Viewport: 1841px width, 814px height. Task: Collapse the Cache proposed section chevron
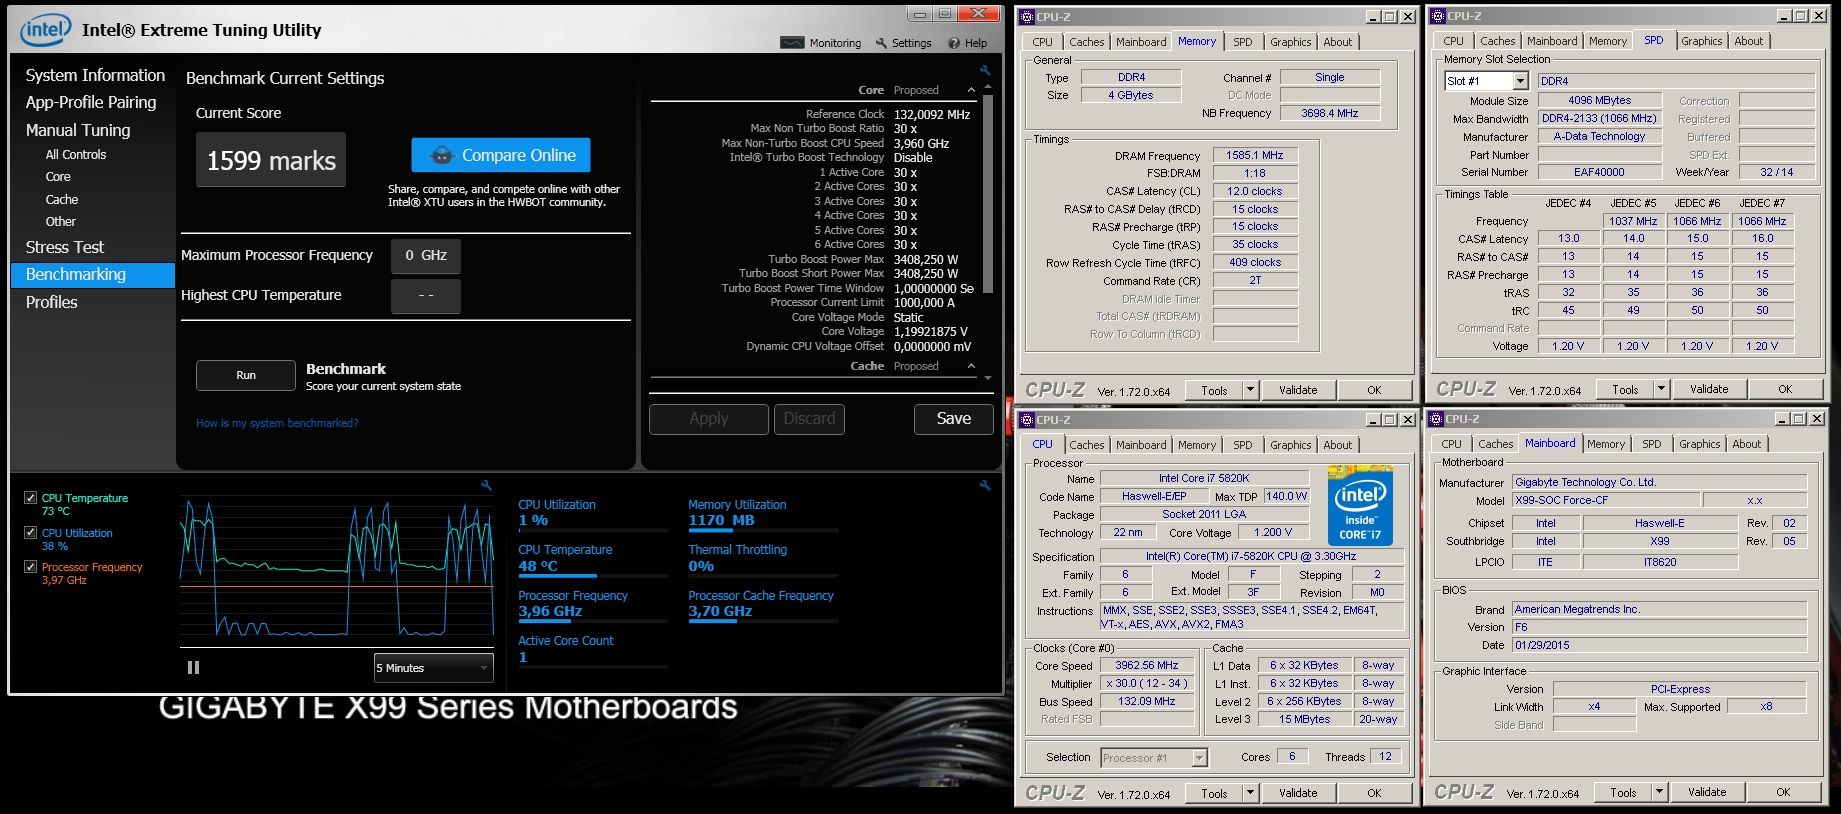[971, 366]
